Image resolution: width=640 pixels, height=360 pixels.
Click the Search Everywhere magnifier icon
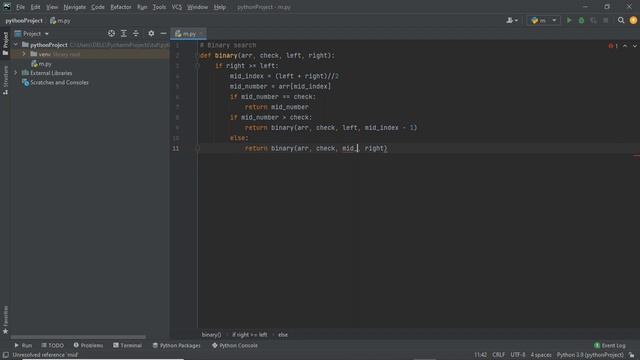(621, 20)
